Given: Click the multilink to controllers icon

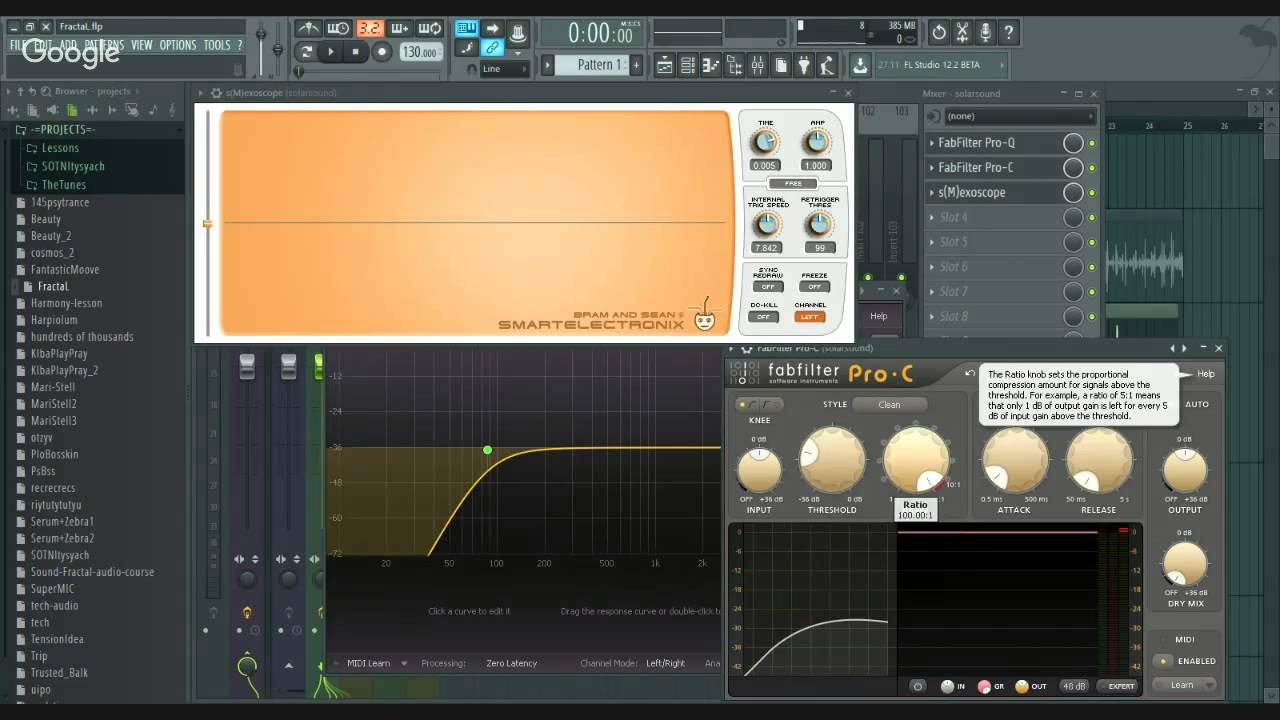Looking at the screenshot, I should (x=494, y=48).
